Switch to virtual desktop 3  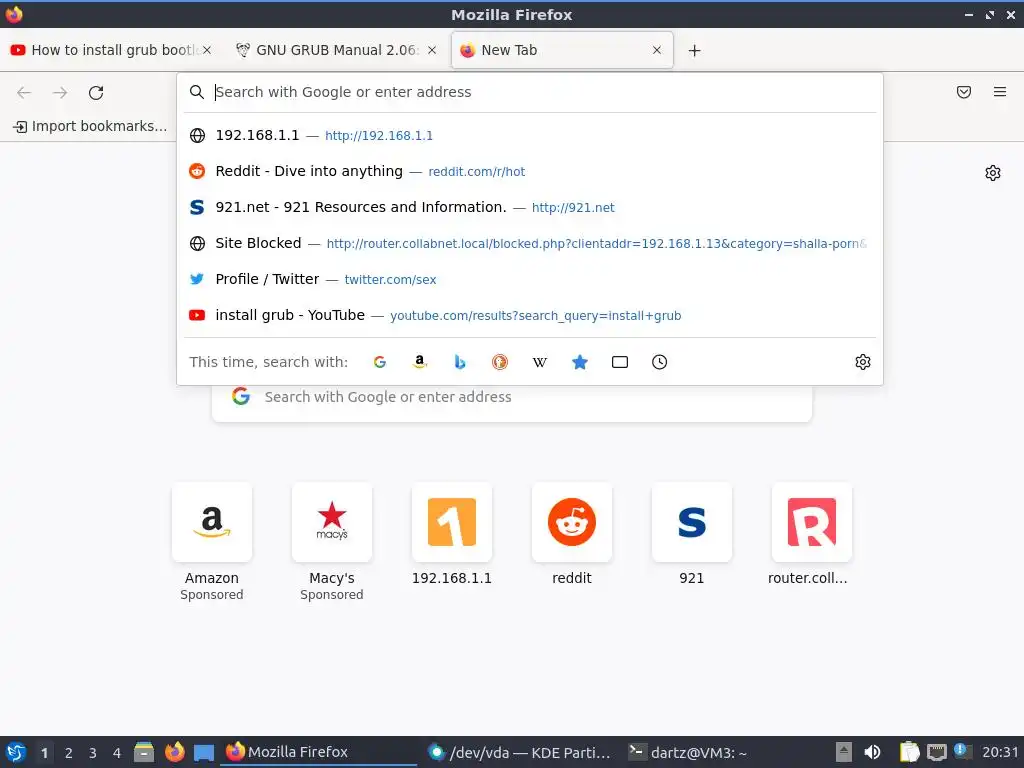pos(93,753)
